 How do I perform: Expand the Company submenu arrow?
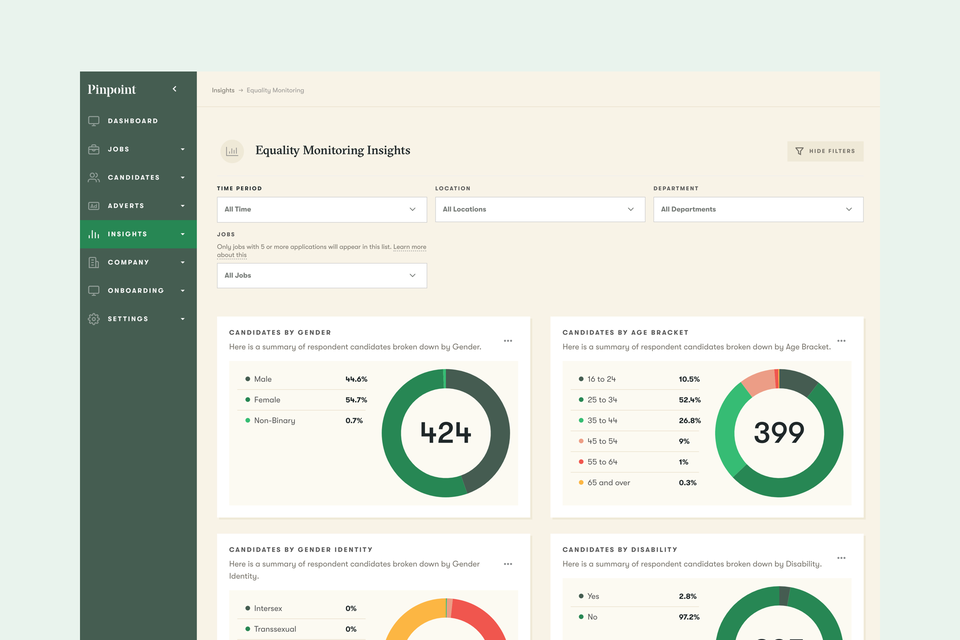point(182,262)
